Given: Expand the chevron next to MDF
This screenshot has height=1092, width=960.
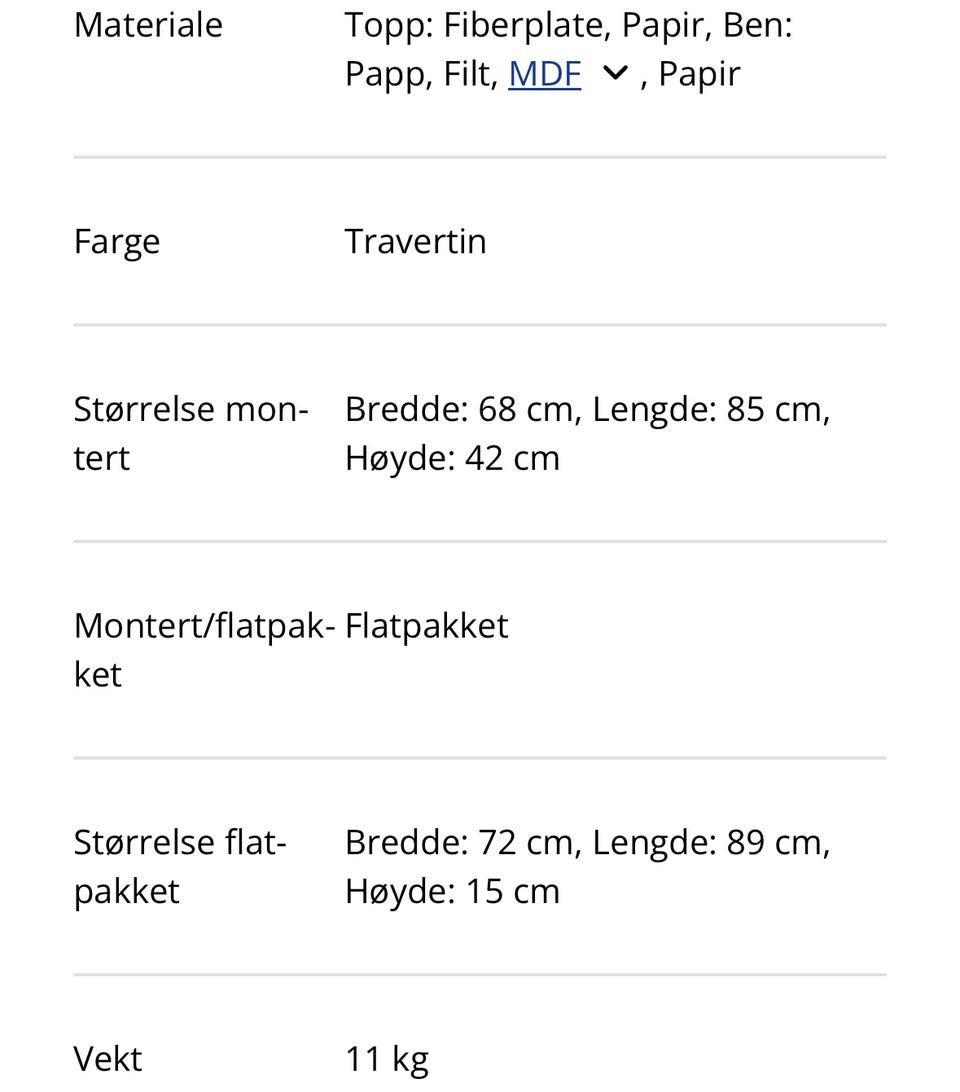Looking at the screenshot, I should coord(616,73).
